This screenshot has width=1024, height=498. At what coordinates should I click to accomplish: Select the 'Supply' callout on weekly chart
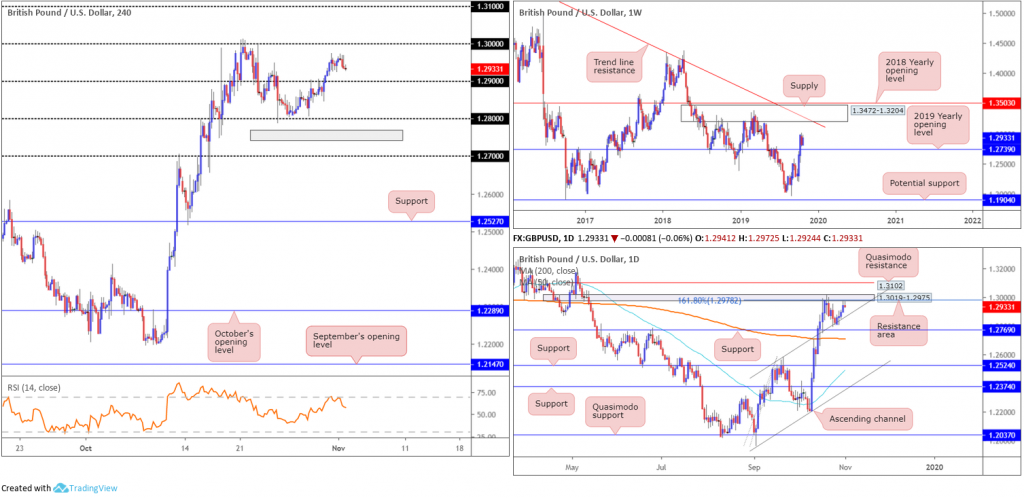(x=805, y=84)
